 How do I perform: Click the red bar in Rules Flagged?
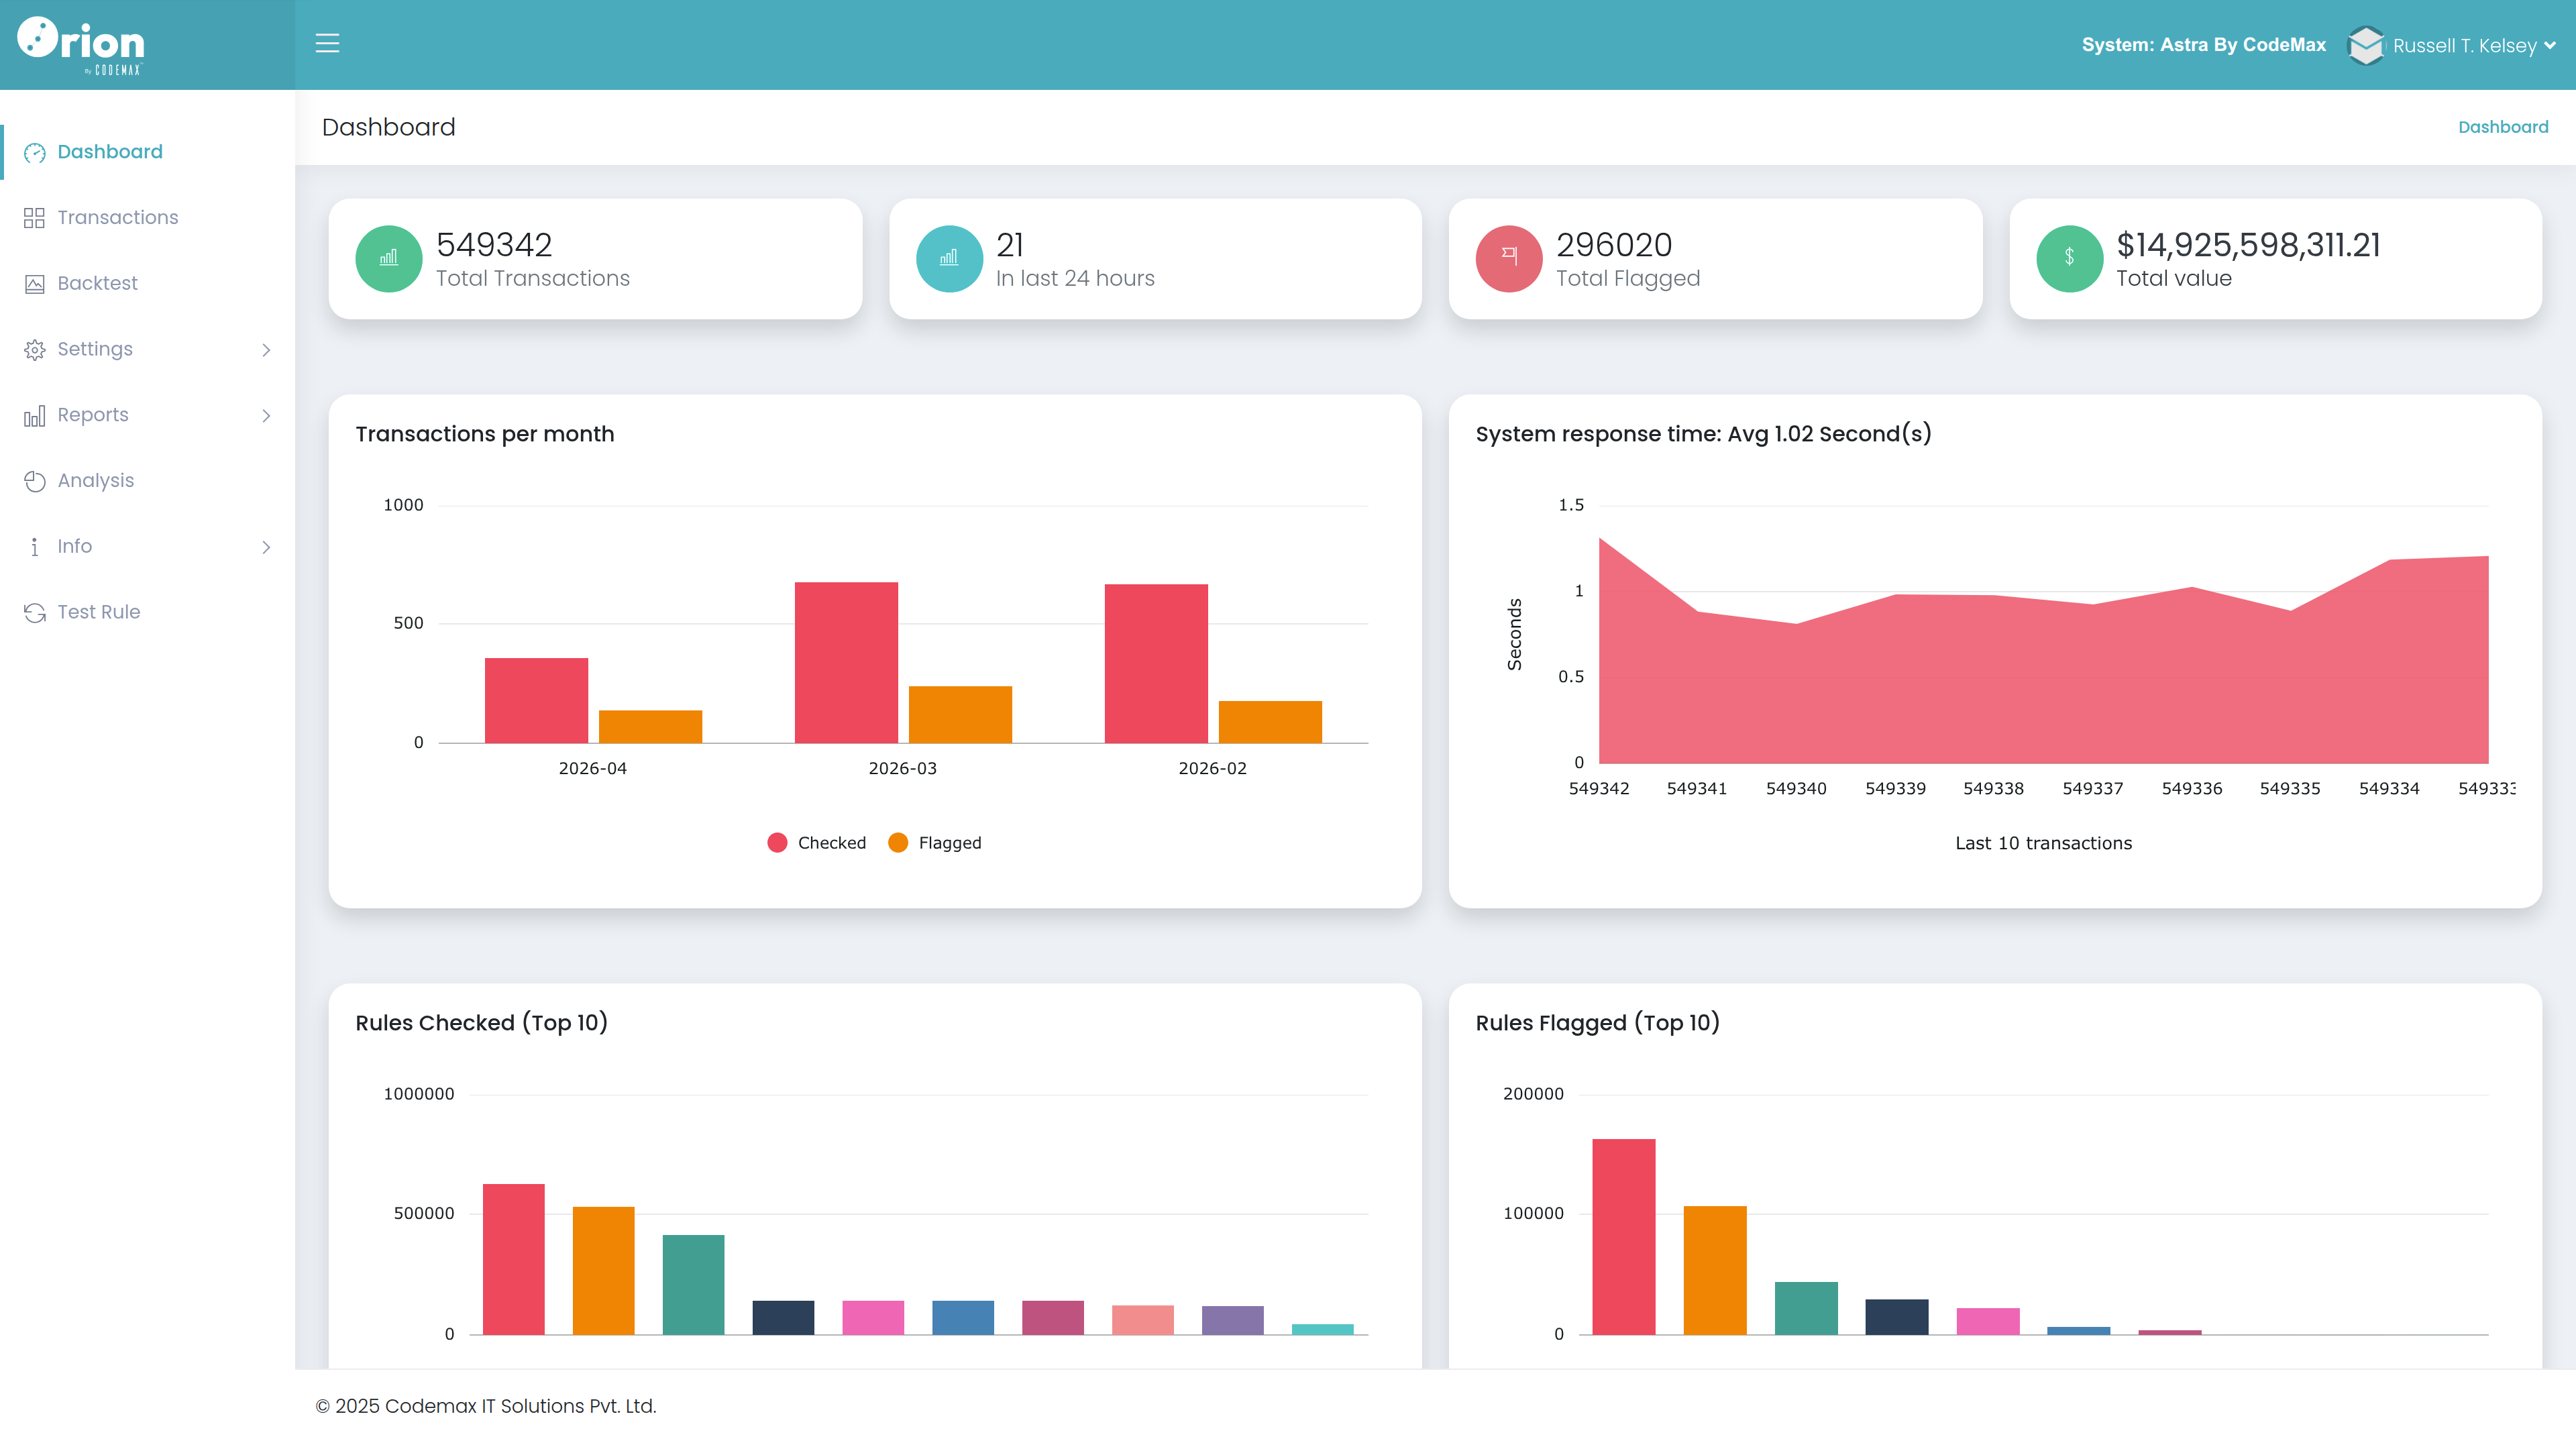(x=1624, y=1237)
